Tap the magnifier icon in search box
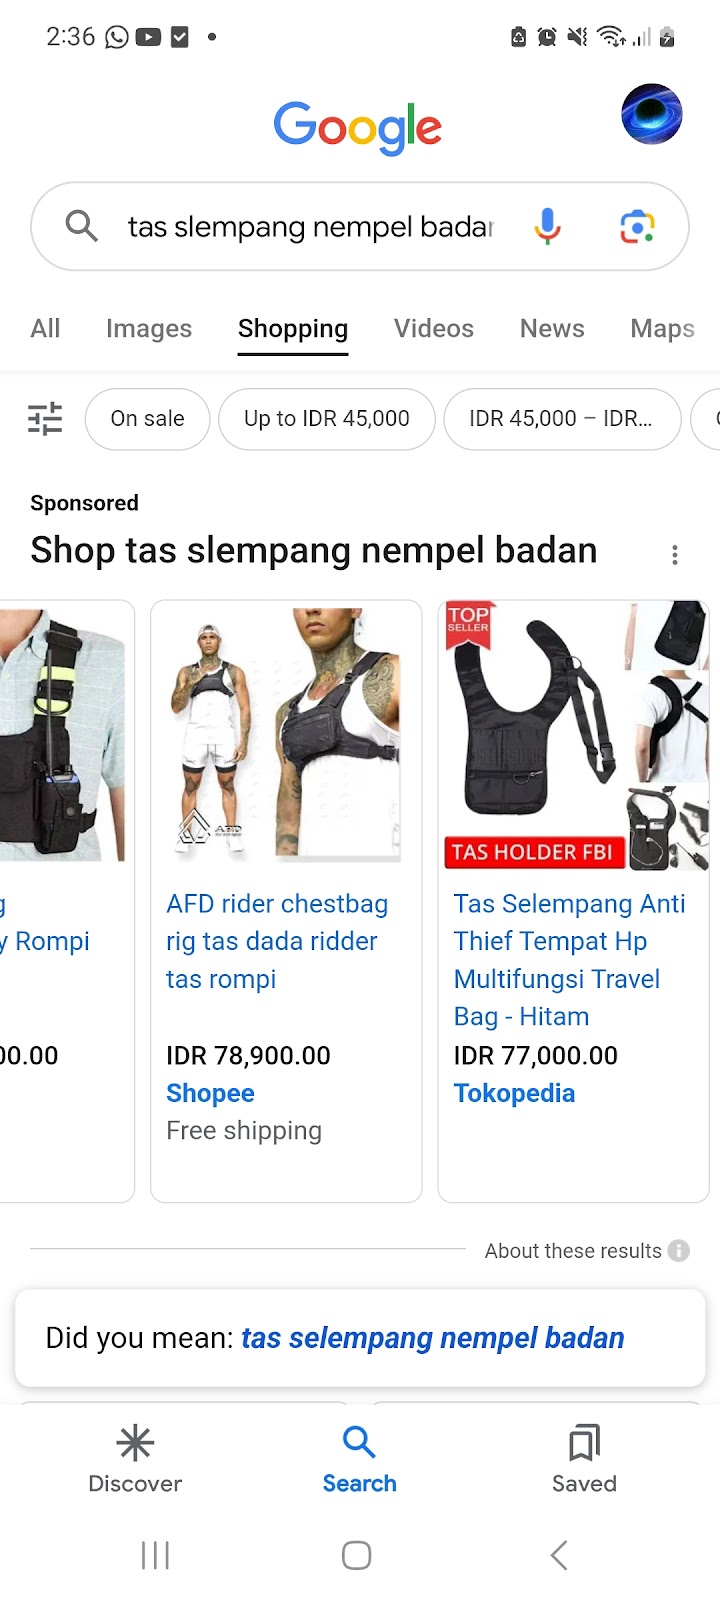The height and width of the screenshot is (1600, 720). click(82, 227)
